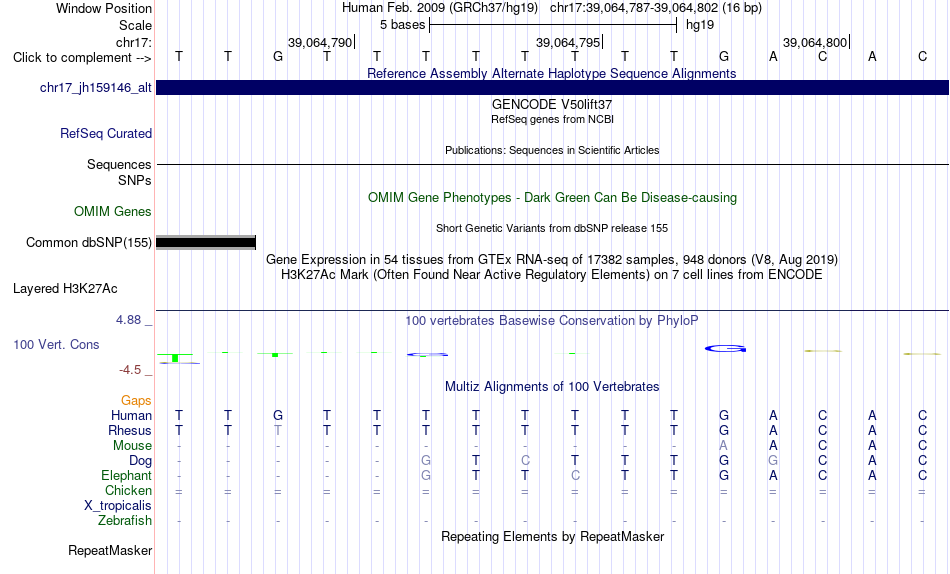Viewport: 950px width, 574px height.
Task: Click the Common dbSNP(155) track label
Action: coord(89,242)
